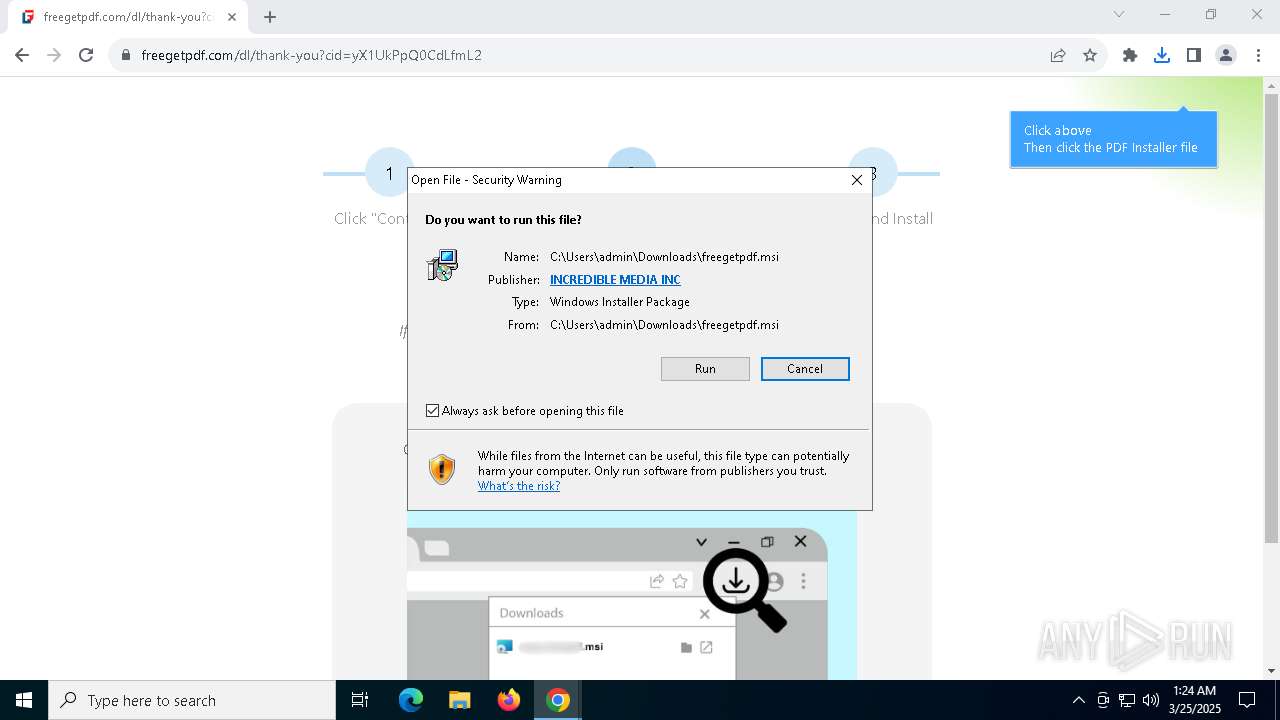View site information lock icon

126,55
